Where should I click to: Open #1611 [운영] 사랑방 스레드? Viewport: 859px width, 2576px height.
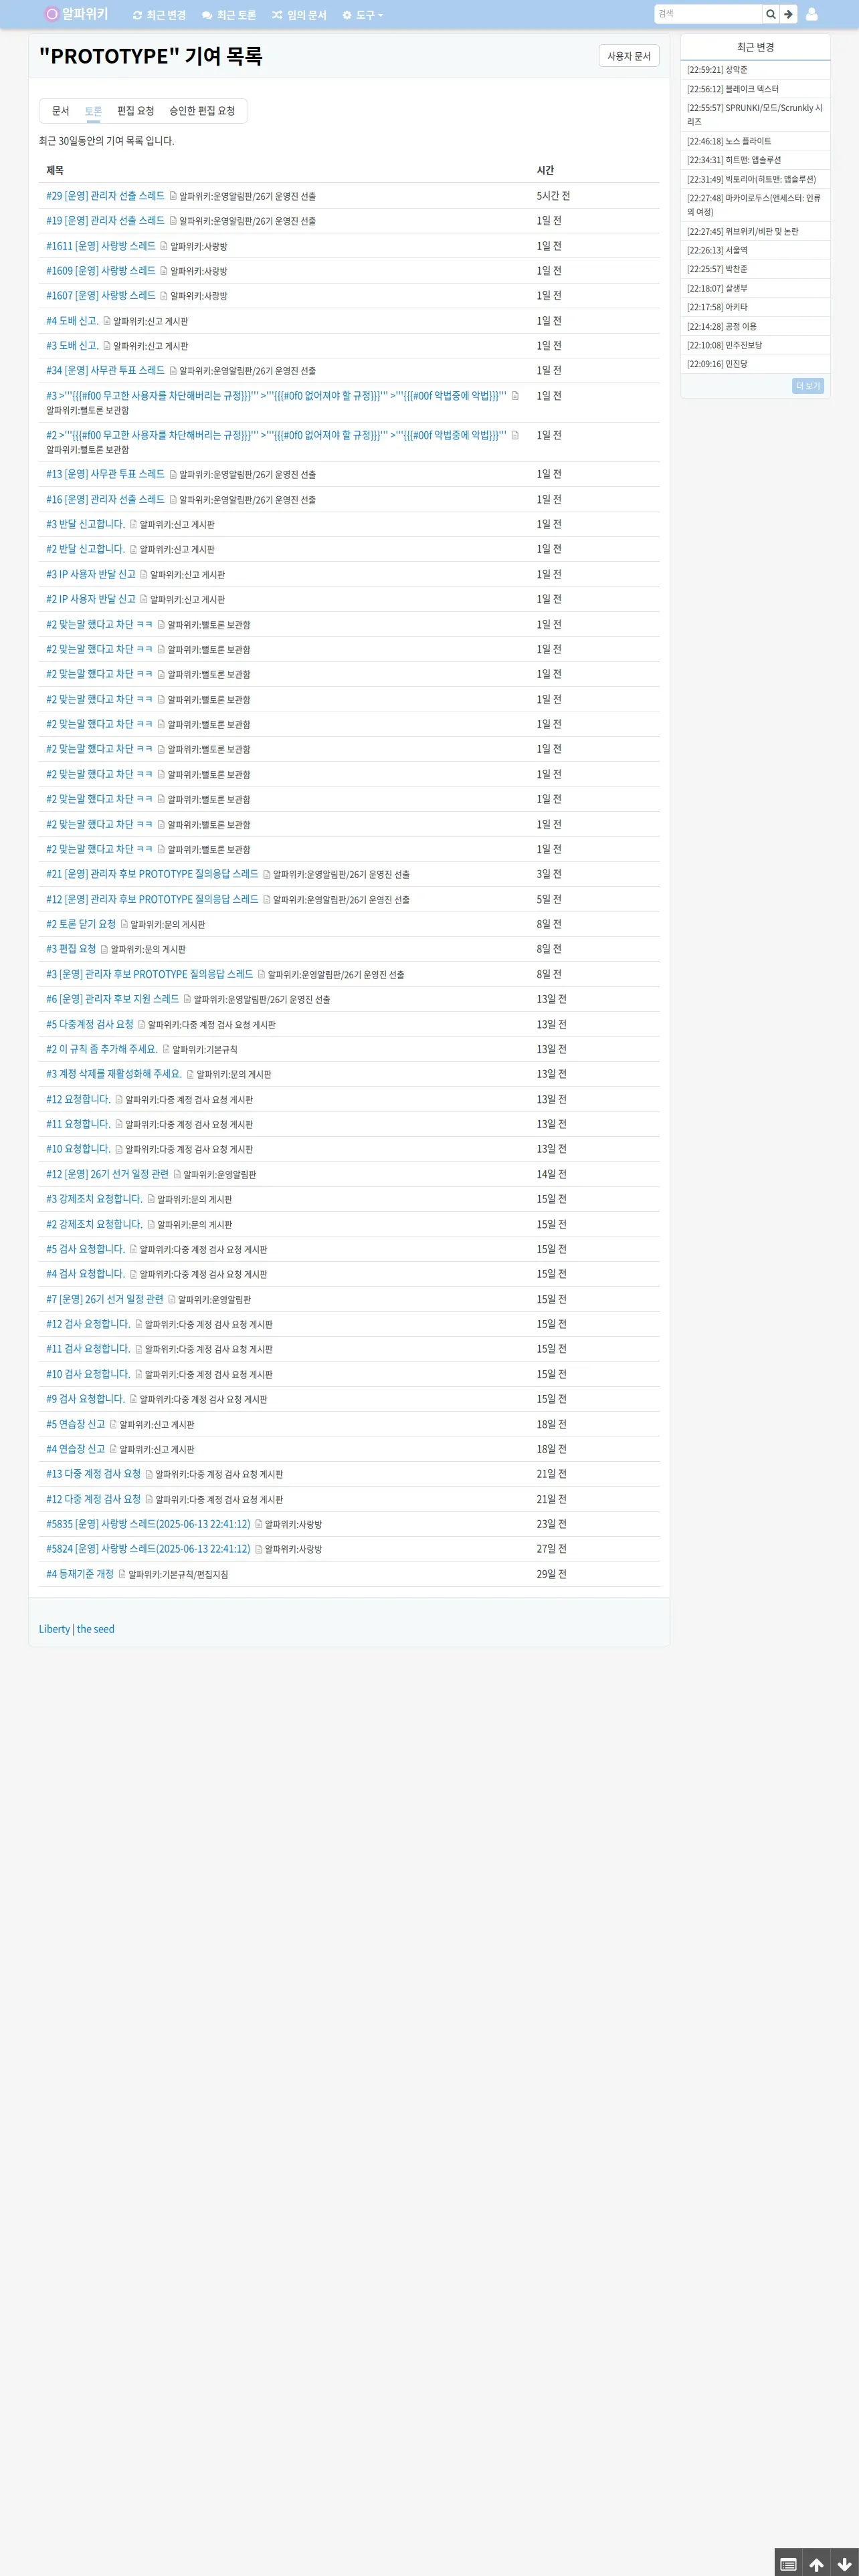point(101,246)
